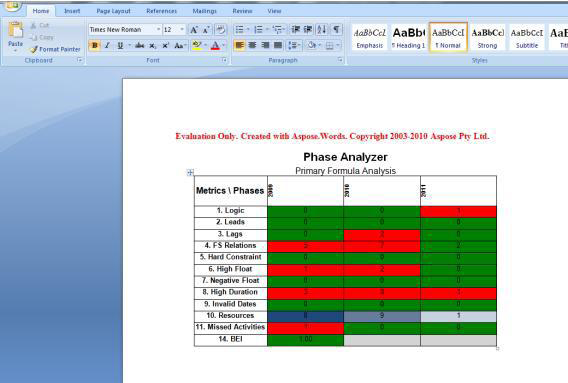The height and width of the screenshot is (383, 568).
Task: Switch to the Home tab
Action: tap(41, 11)
